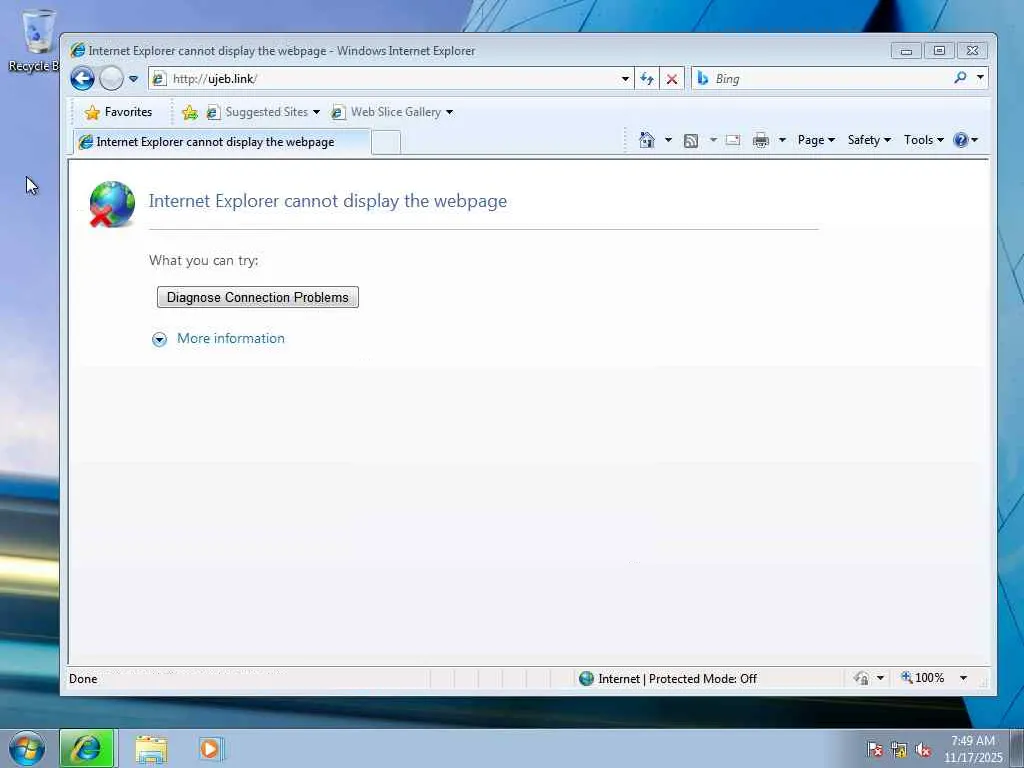The width and height of the screenshot is (1024, 768).
Task: Go back using the Back arrow button
Action: pos(82,79)
